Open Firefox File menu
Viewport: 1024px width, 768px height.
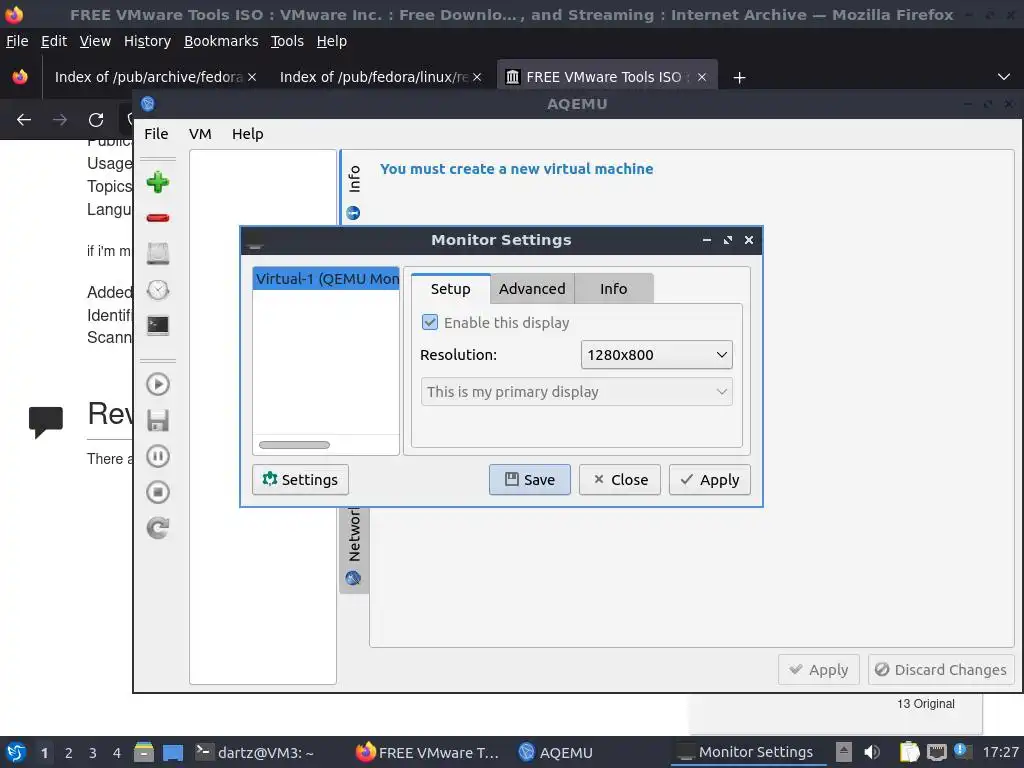(17, 41)
